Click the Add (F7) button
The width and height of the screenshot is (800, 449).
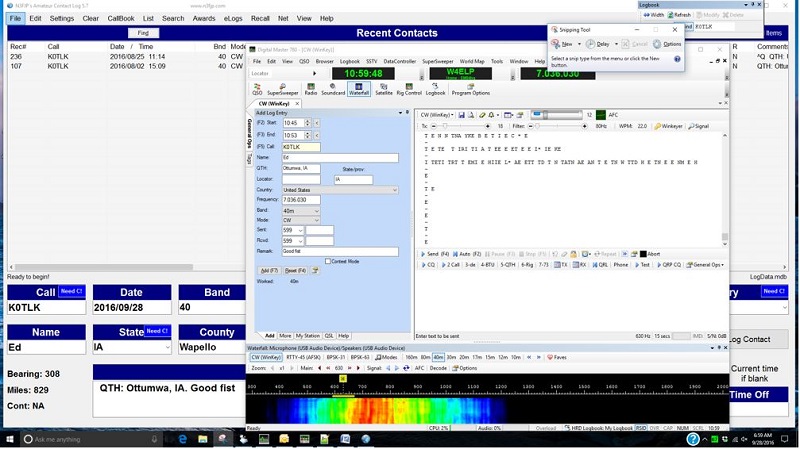(x=269, y=271)
